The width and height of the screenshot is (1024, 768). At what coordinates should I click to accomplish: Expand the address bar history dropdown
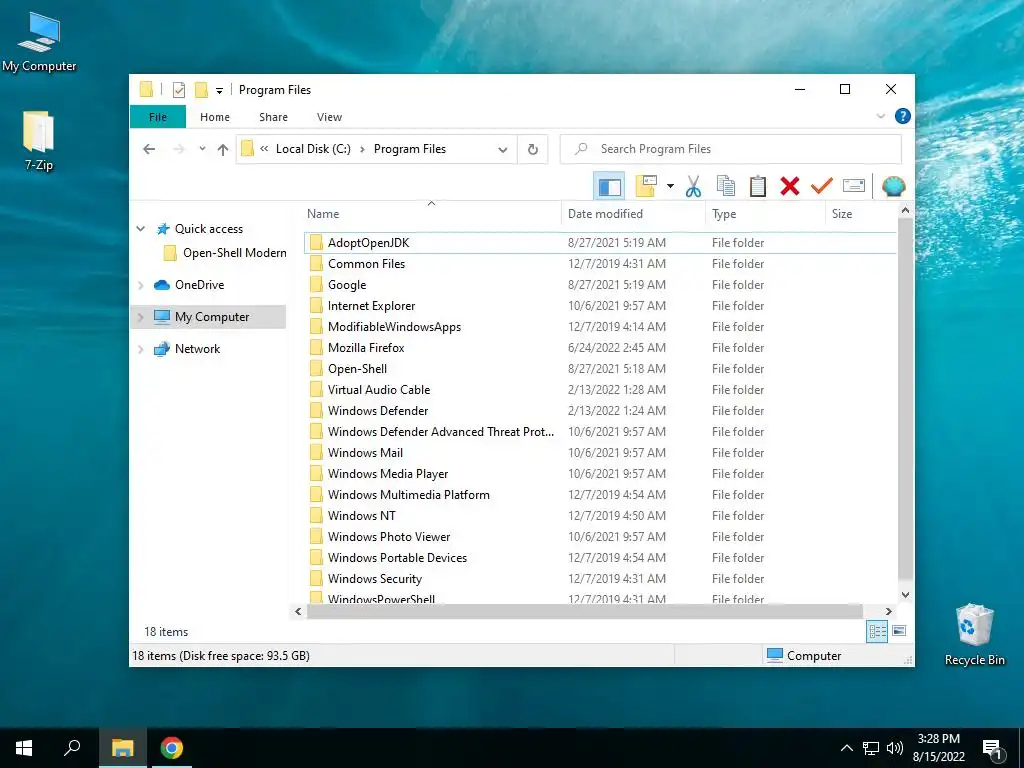(x=503, y=150)
